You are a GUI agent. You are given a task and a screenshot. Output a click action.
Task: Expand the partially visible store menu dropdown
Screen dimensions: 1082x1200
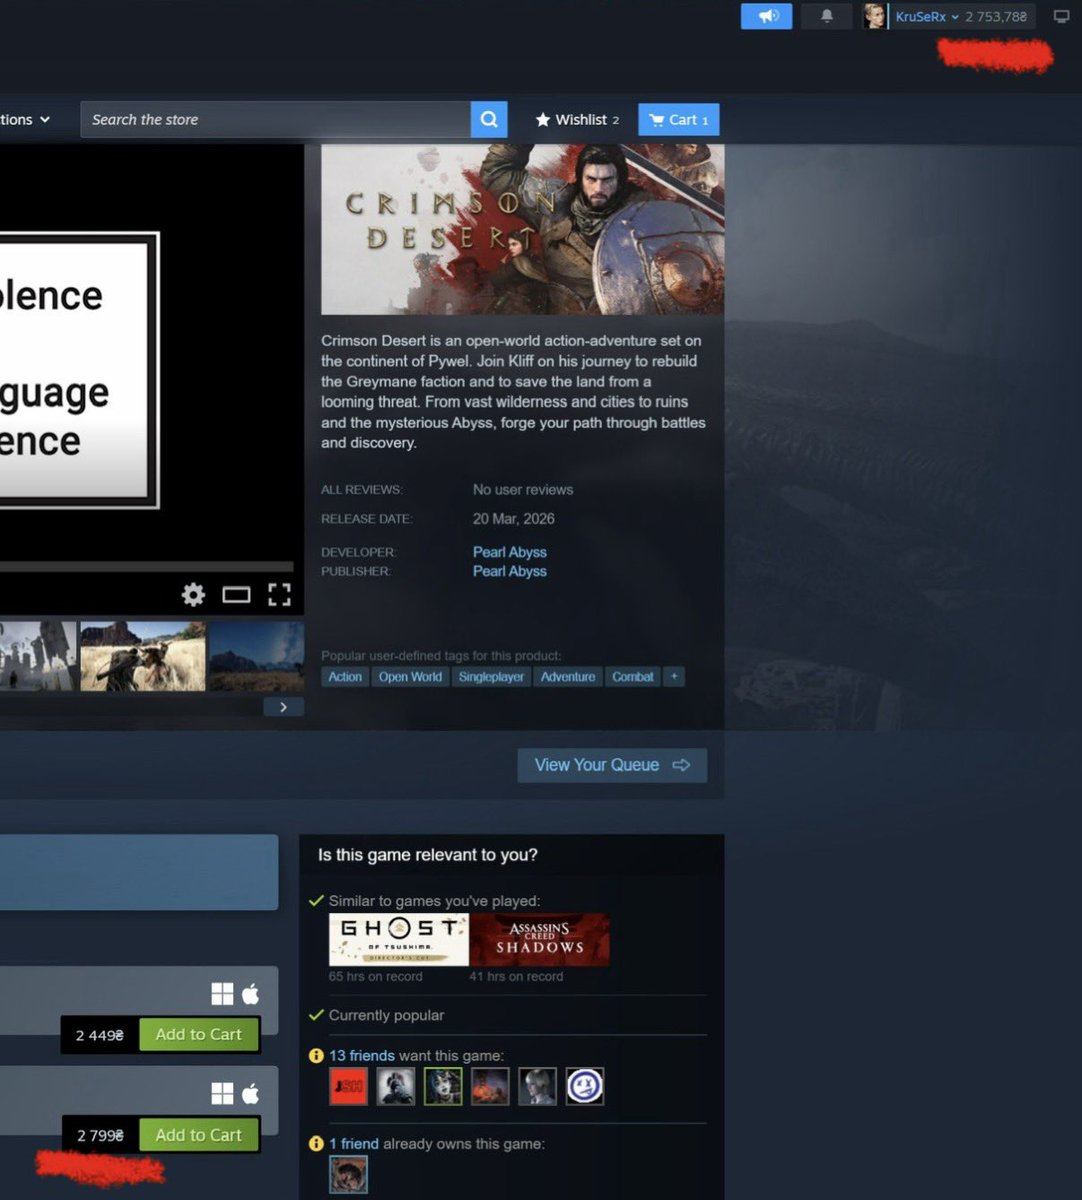coord(25,119)
